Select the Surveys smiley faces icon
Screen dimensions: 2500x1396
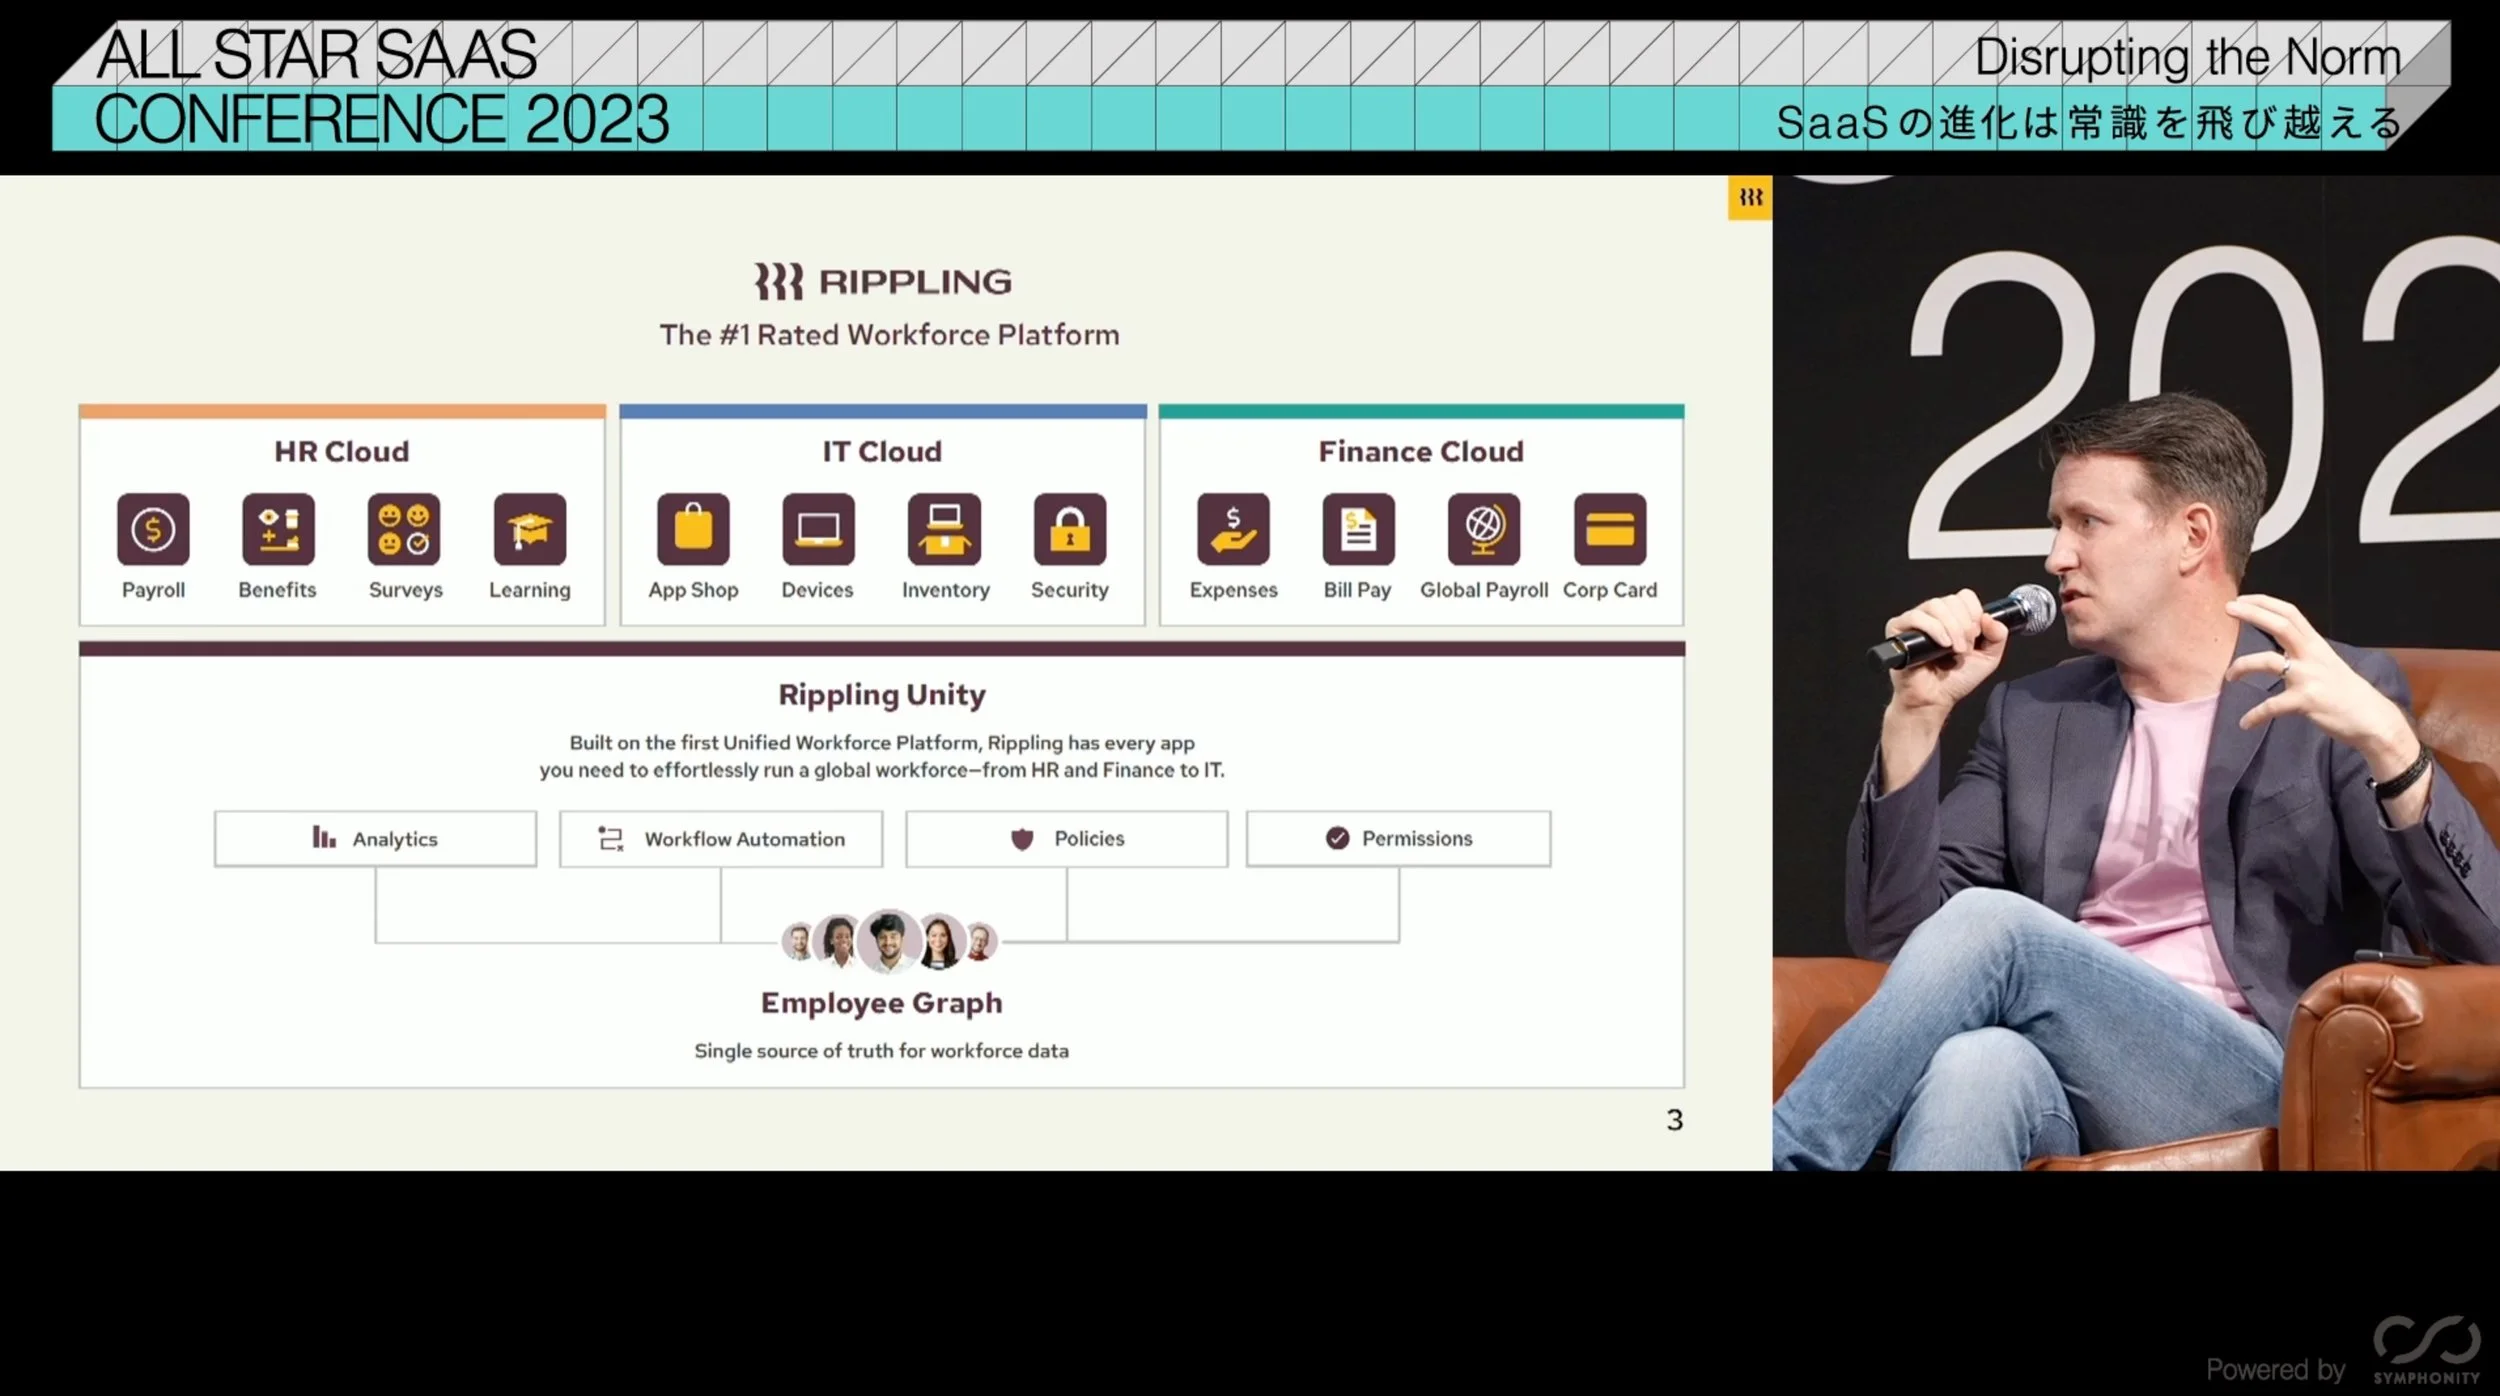[404, 529]
